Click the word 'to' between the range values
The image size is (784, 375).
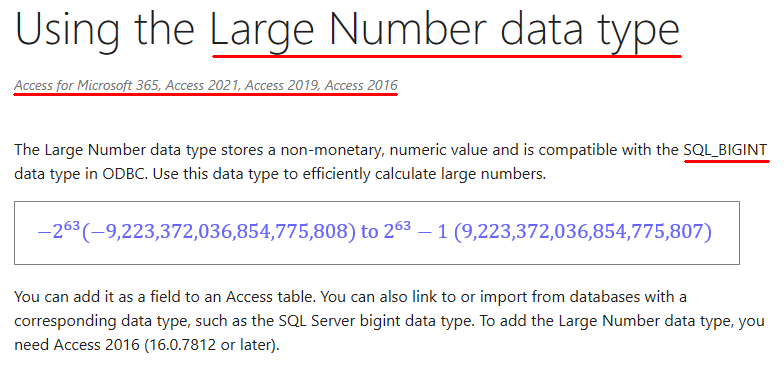point(369,233)
